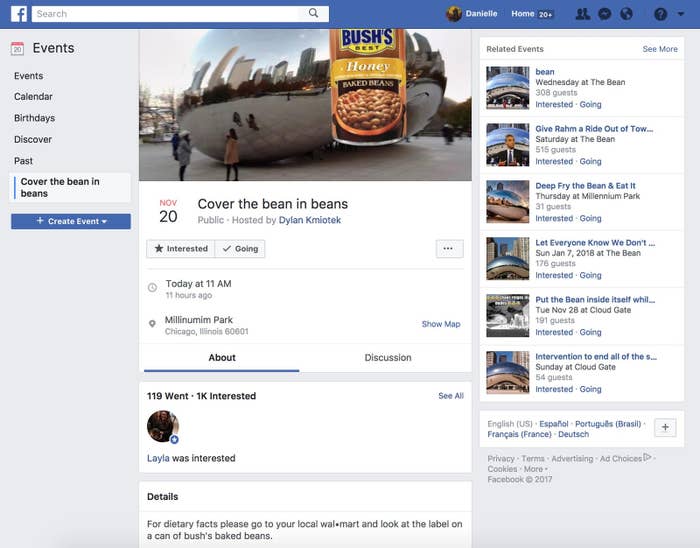Open Let Everyone Know We Don't event

click(x=595, y=243)
